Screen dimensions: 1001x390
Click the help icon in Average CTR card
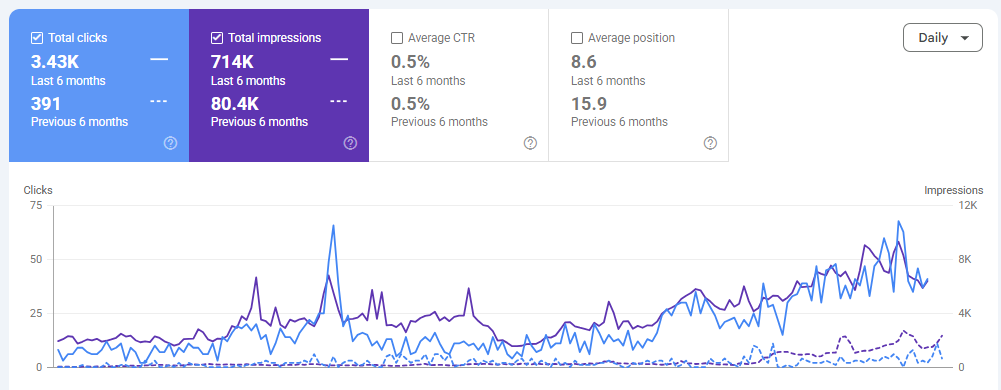click(531, 143)
